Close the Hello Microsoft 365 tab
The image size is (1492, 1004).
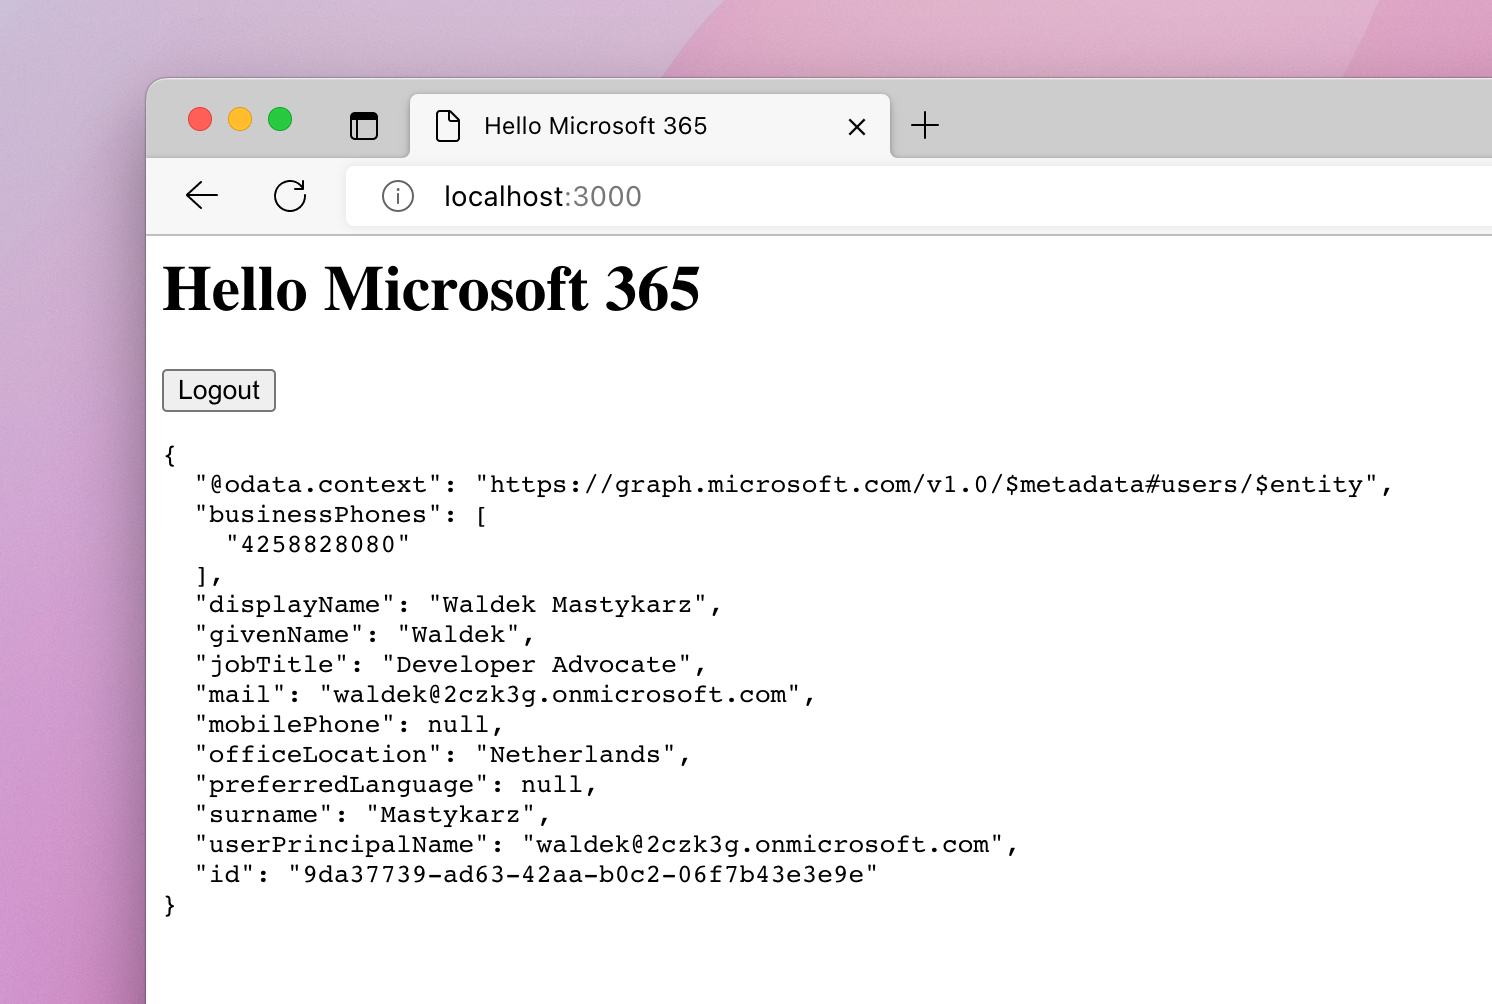(x=856, y=126)
